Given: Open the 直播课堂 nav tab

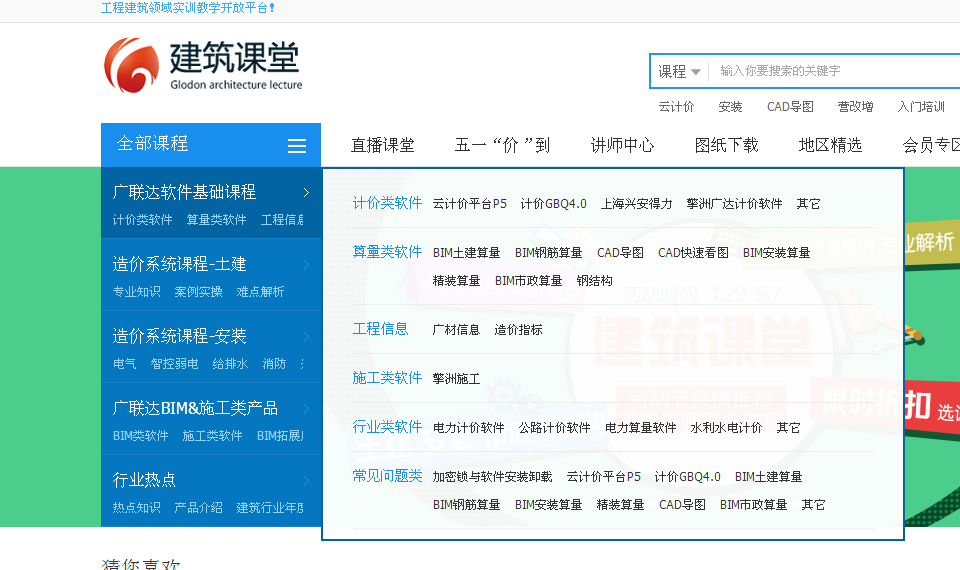Looking at the screenshot, I should tap(383, 145).
